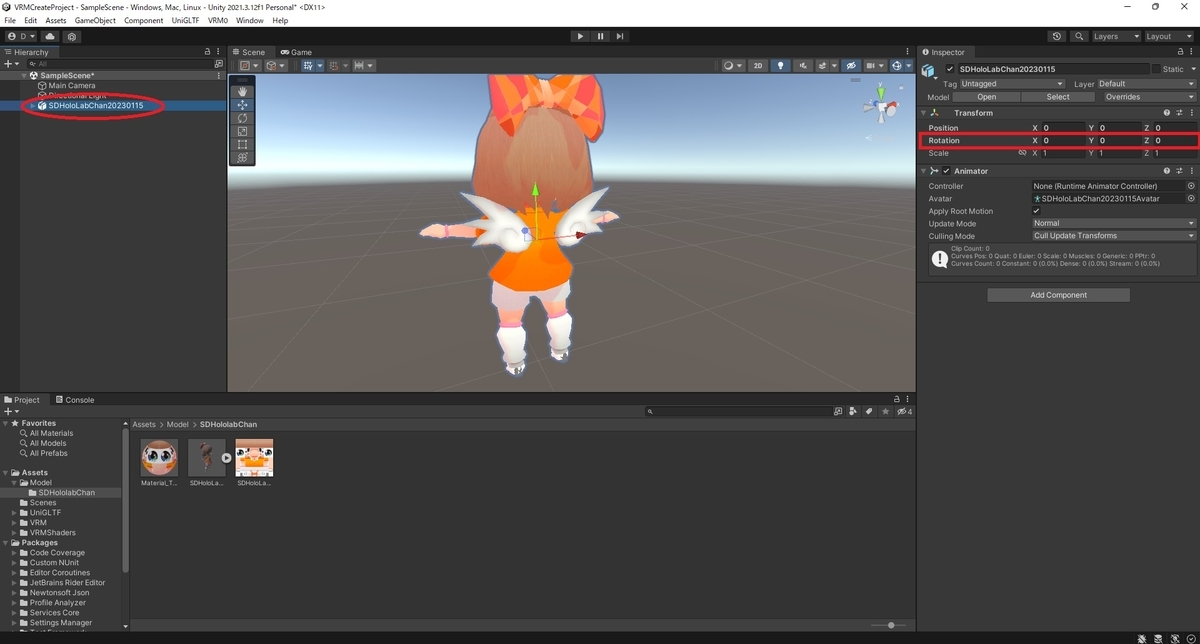Viewport: 1200px width, 644px height.
Task: Open Version Control (Plastic SCM) icon
Action: (x=71, y=36)
